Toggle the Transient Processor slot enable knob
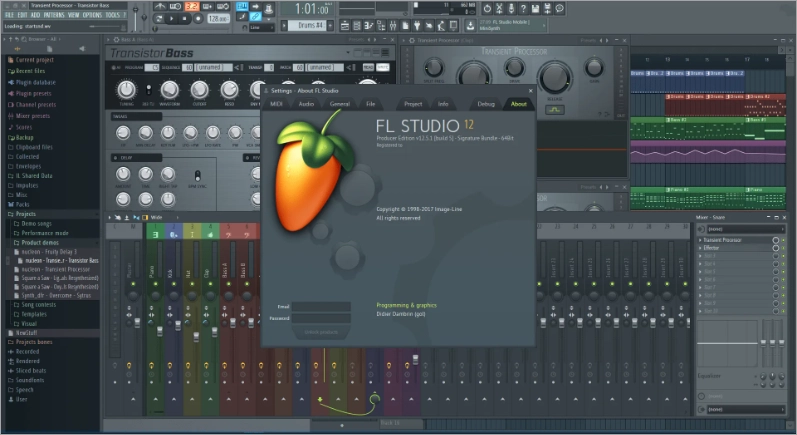This screenshot has width=797, height=435. coord(776,240)
